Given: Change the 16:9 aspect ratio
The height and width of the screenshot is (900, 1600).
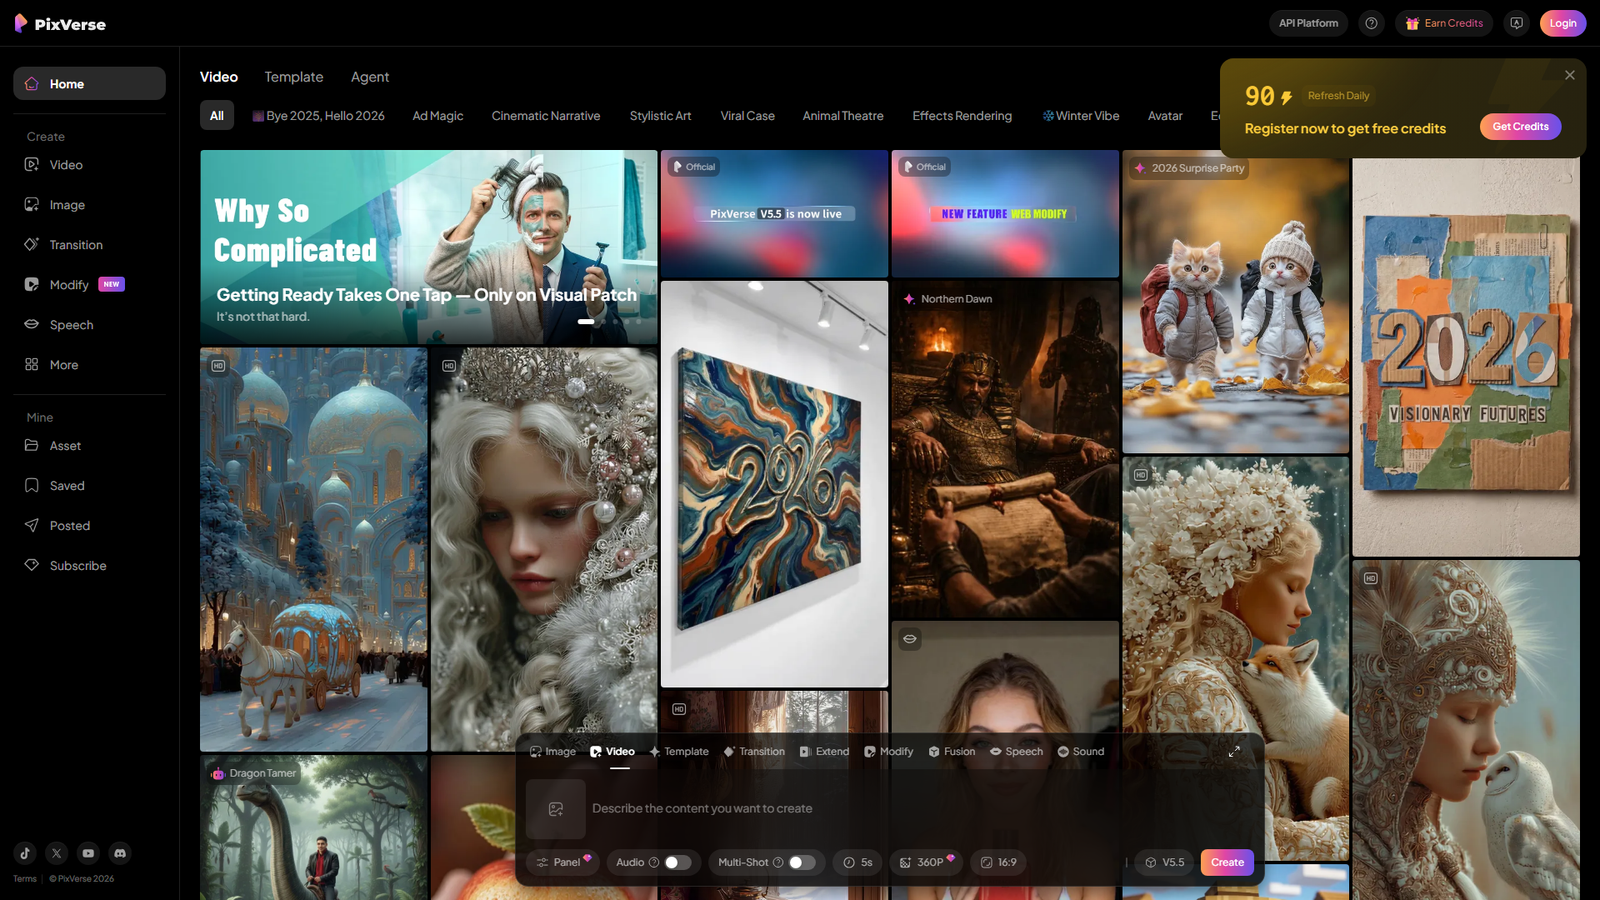Looking at the screenshot, I should (998, 862).
